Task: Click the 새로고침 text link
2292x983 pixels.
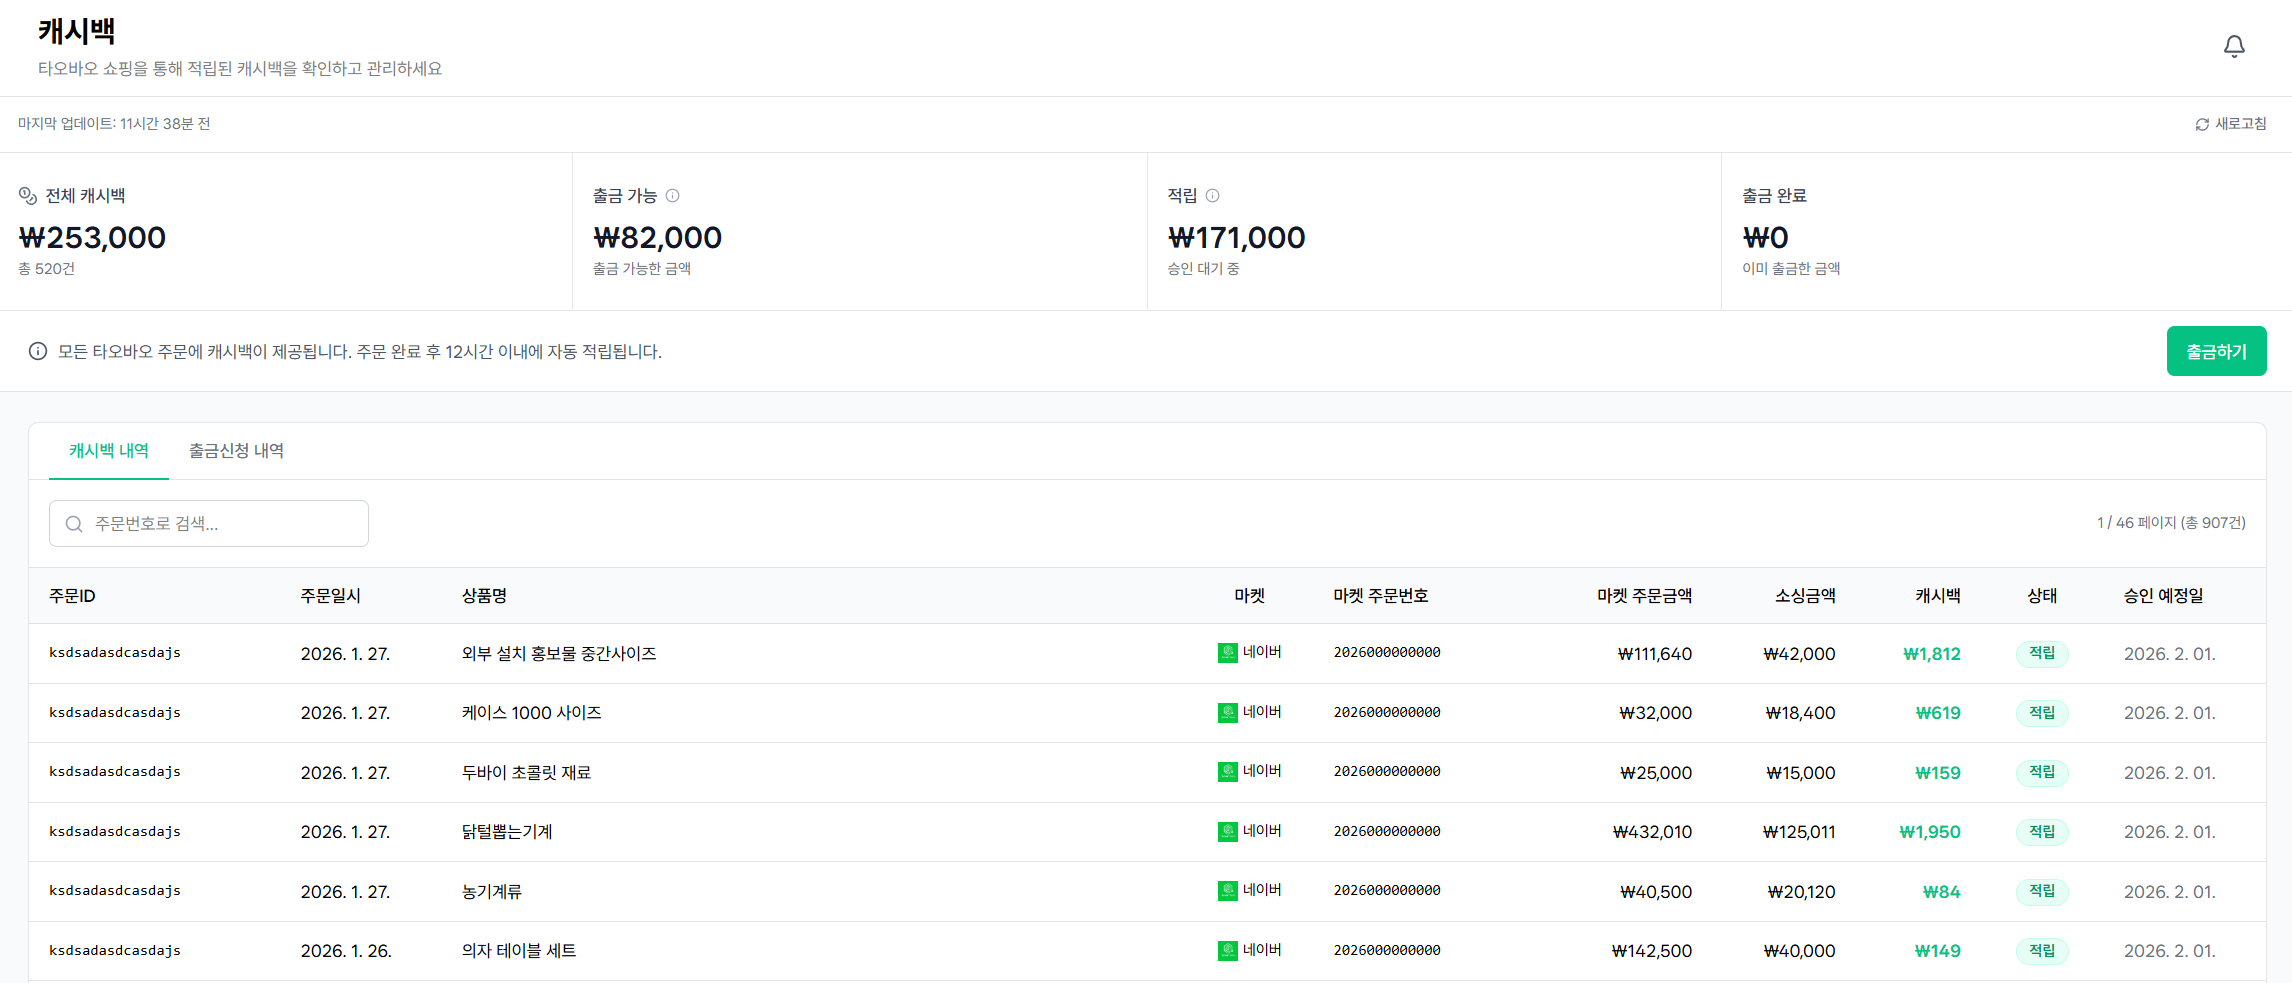Action: (2240, 124)
